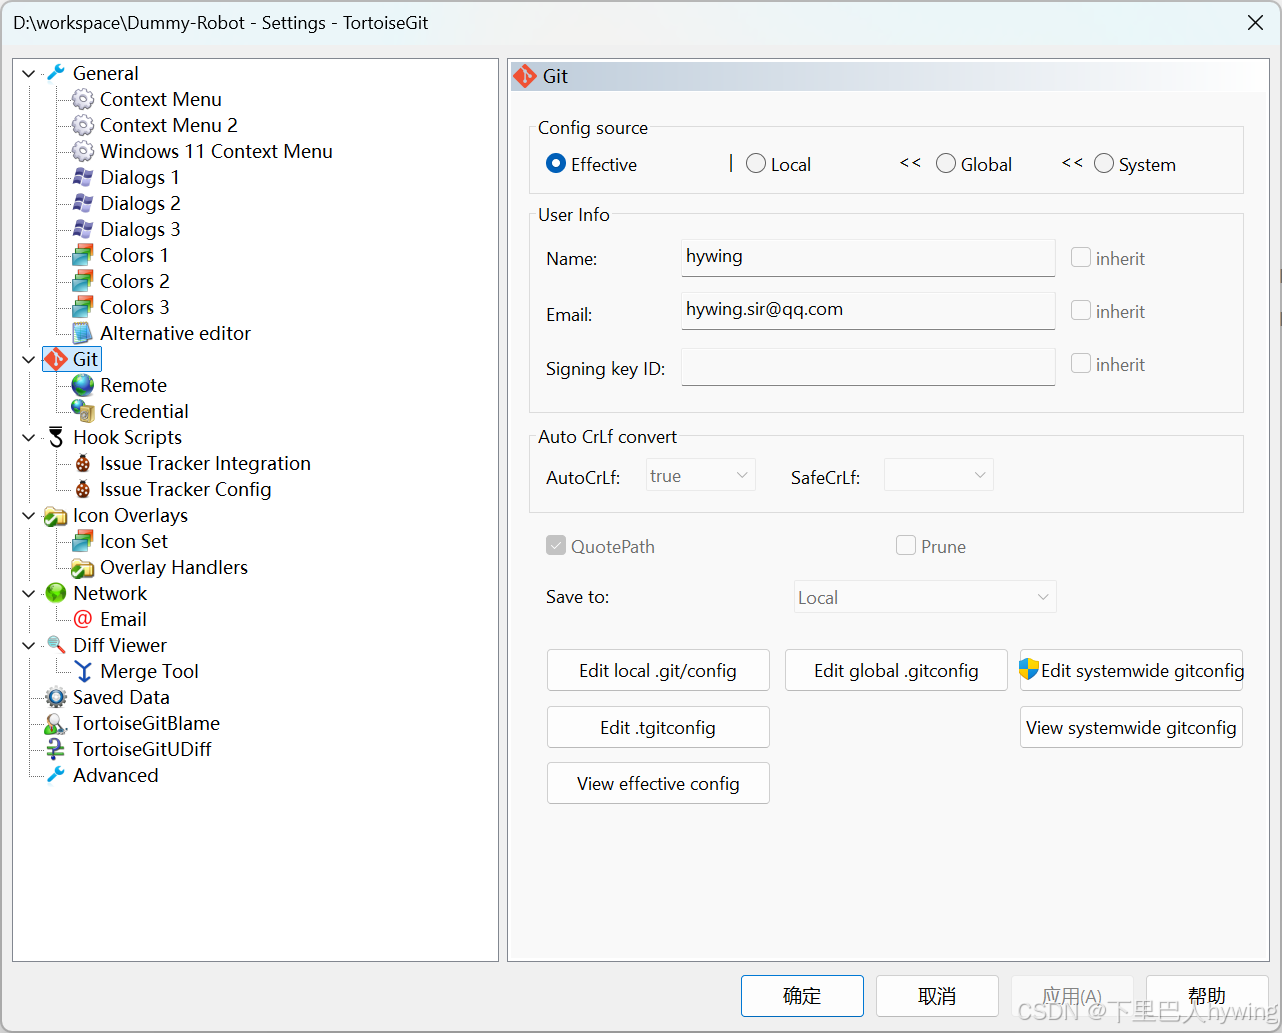Click the Advanced wrench icon
Image resolution: width=1282 pixels, height=1033 pixels.
56,775
